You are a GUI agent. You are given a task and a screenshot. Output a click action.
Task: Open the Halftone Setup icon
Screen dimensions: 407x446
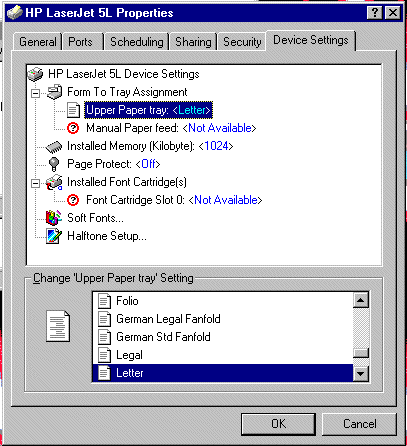point(54,236)
